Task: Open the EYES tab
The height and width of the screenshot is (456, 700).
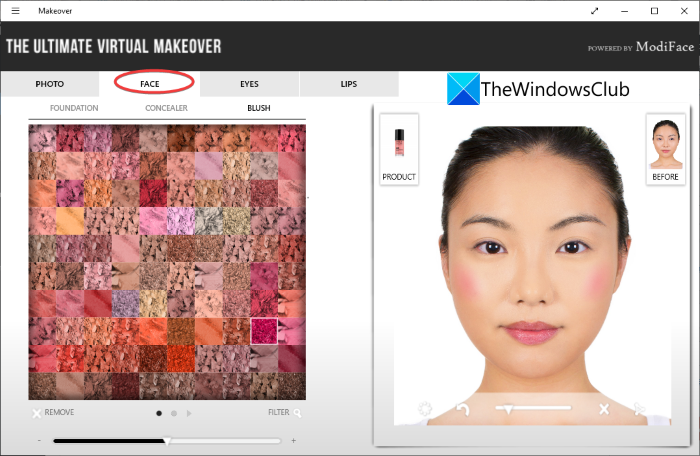Action: pyautogui.click(x=249, y=84)
